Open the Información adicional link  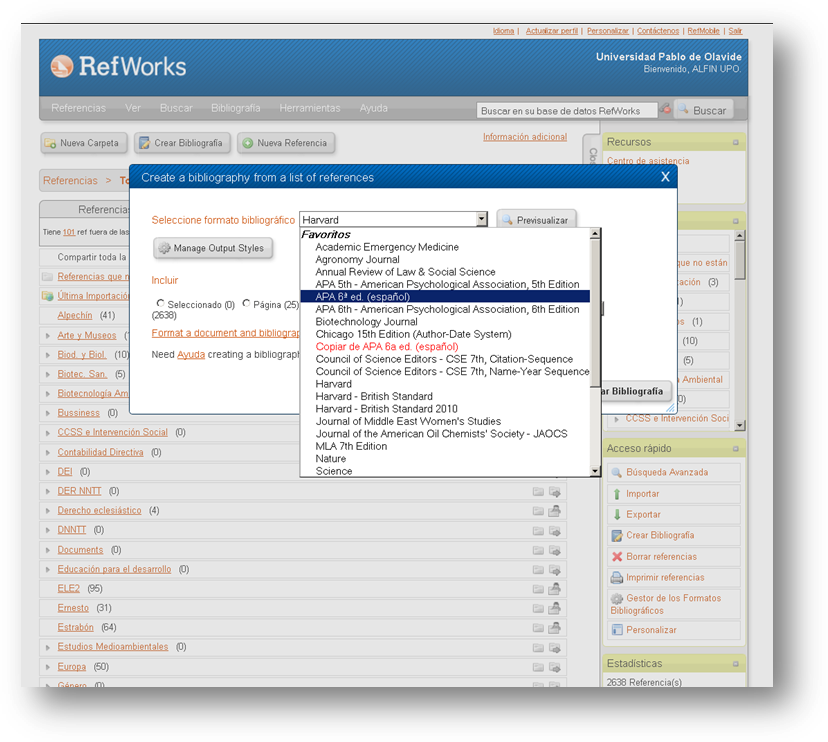click(x=525, y=137)
